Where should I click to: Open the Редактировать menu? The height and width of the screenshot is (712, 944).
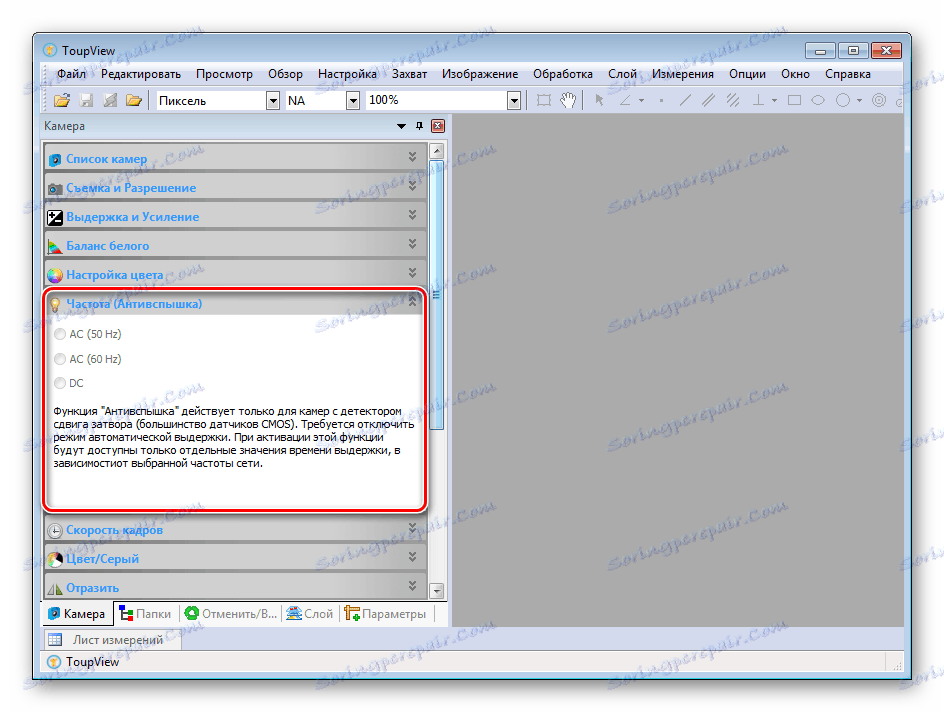(x=141, y=74)
